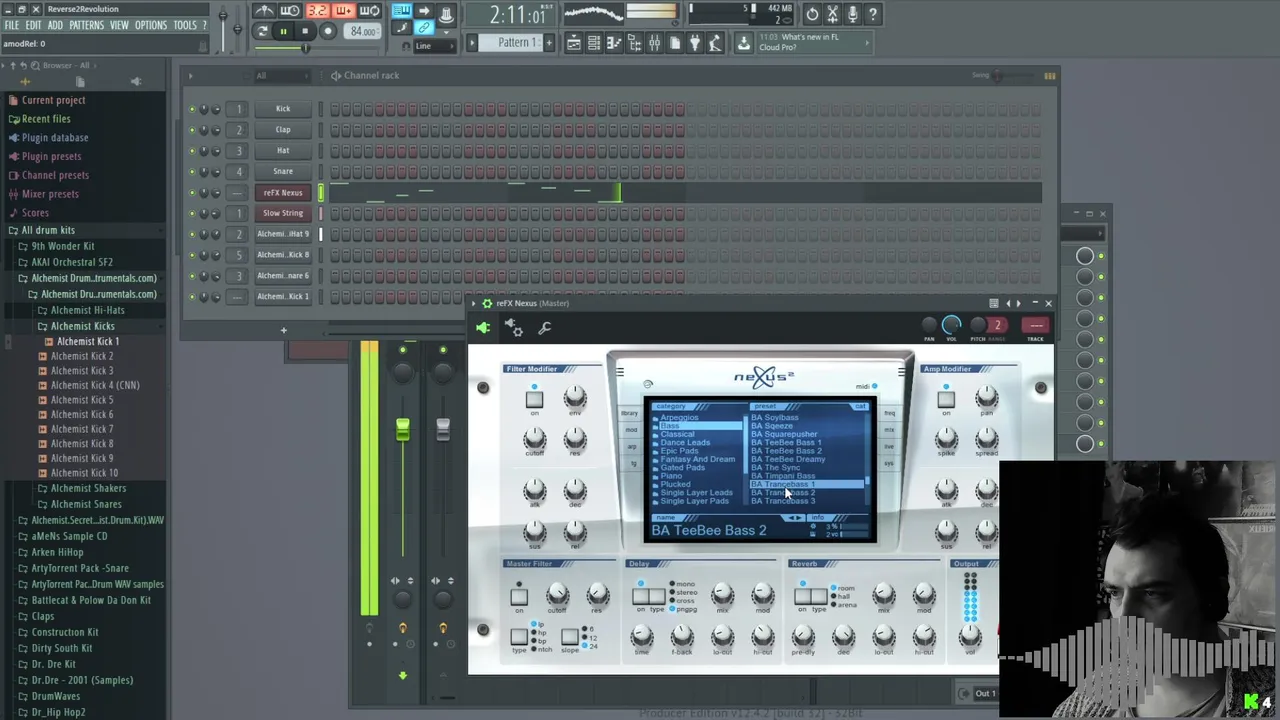The image size is (1280, 720).
Task: Select the Snare channel button
Action: [283, 171]
